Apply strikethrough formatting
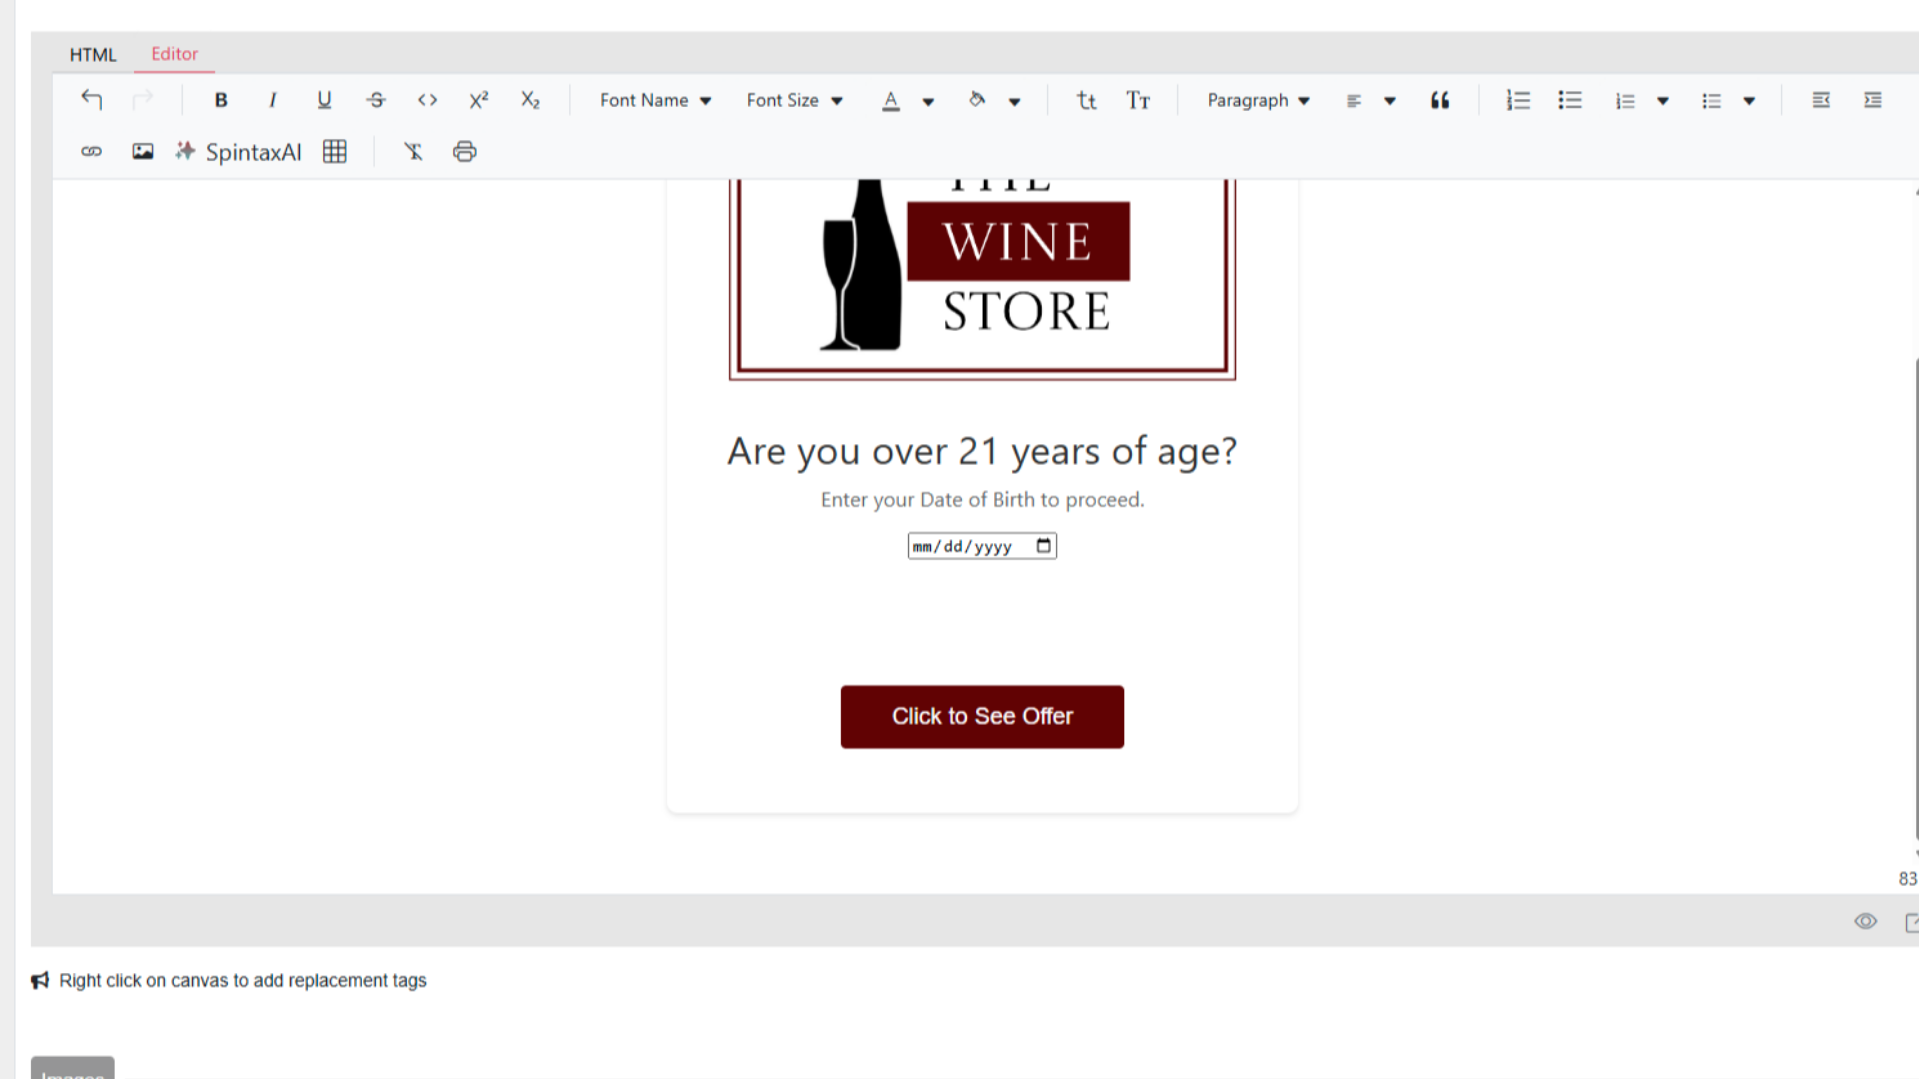This screenshot has width=1919, height=1079. pos(376,100)
